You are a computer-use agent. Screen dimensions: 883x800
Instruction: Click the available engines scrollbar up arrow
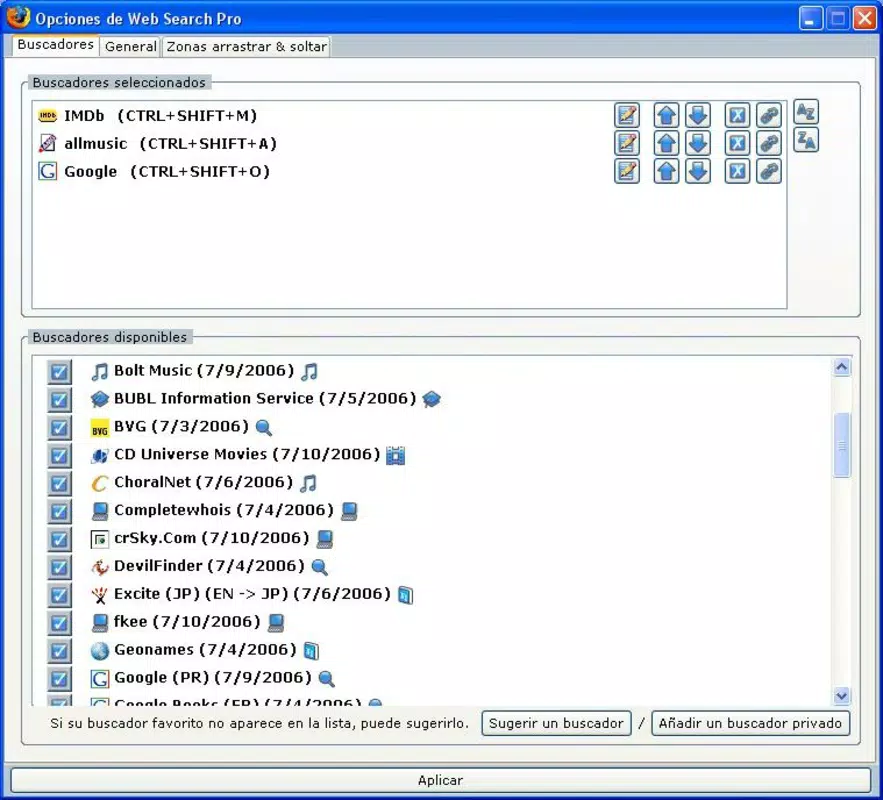pyautogui.click(x=841, y=367)
